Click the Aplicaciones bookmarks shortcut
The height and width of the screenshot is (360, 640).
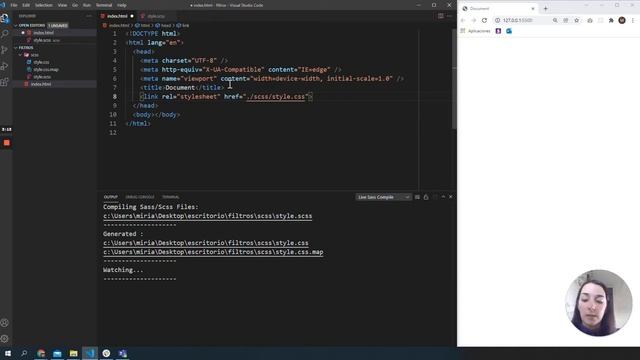coord(476,31)
